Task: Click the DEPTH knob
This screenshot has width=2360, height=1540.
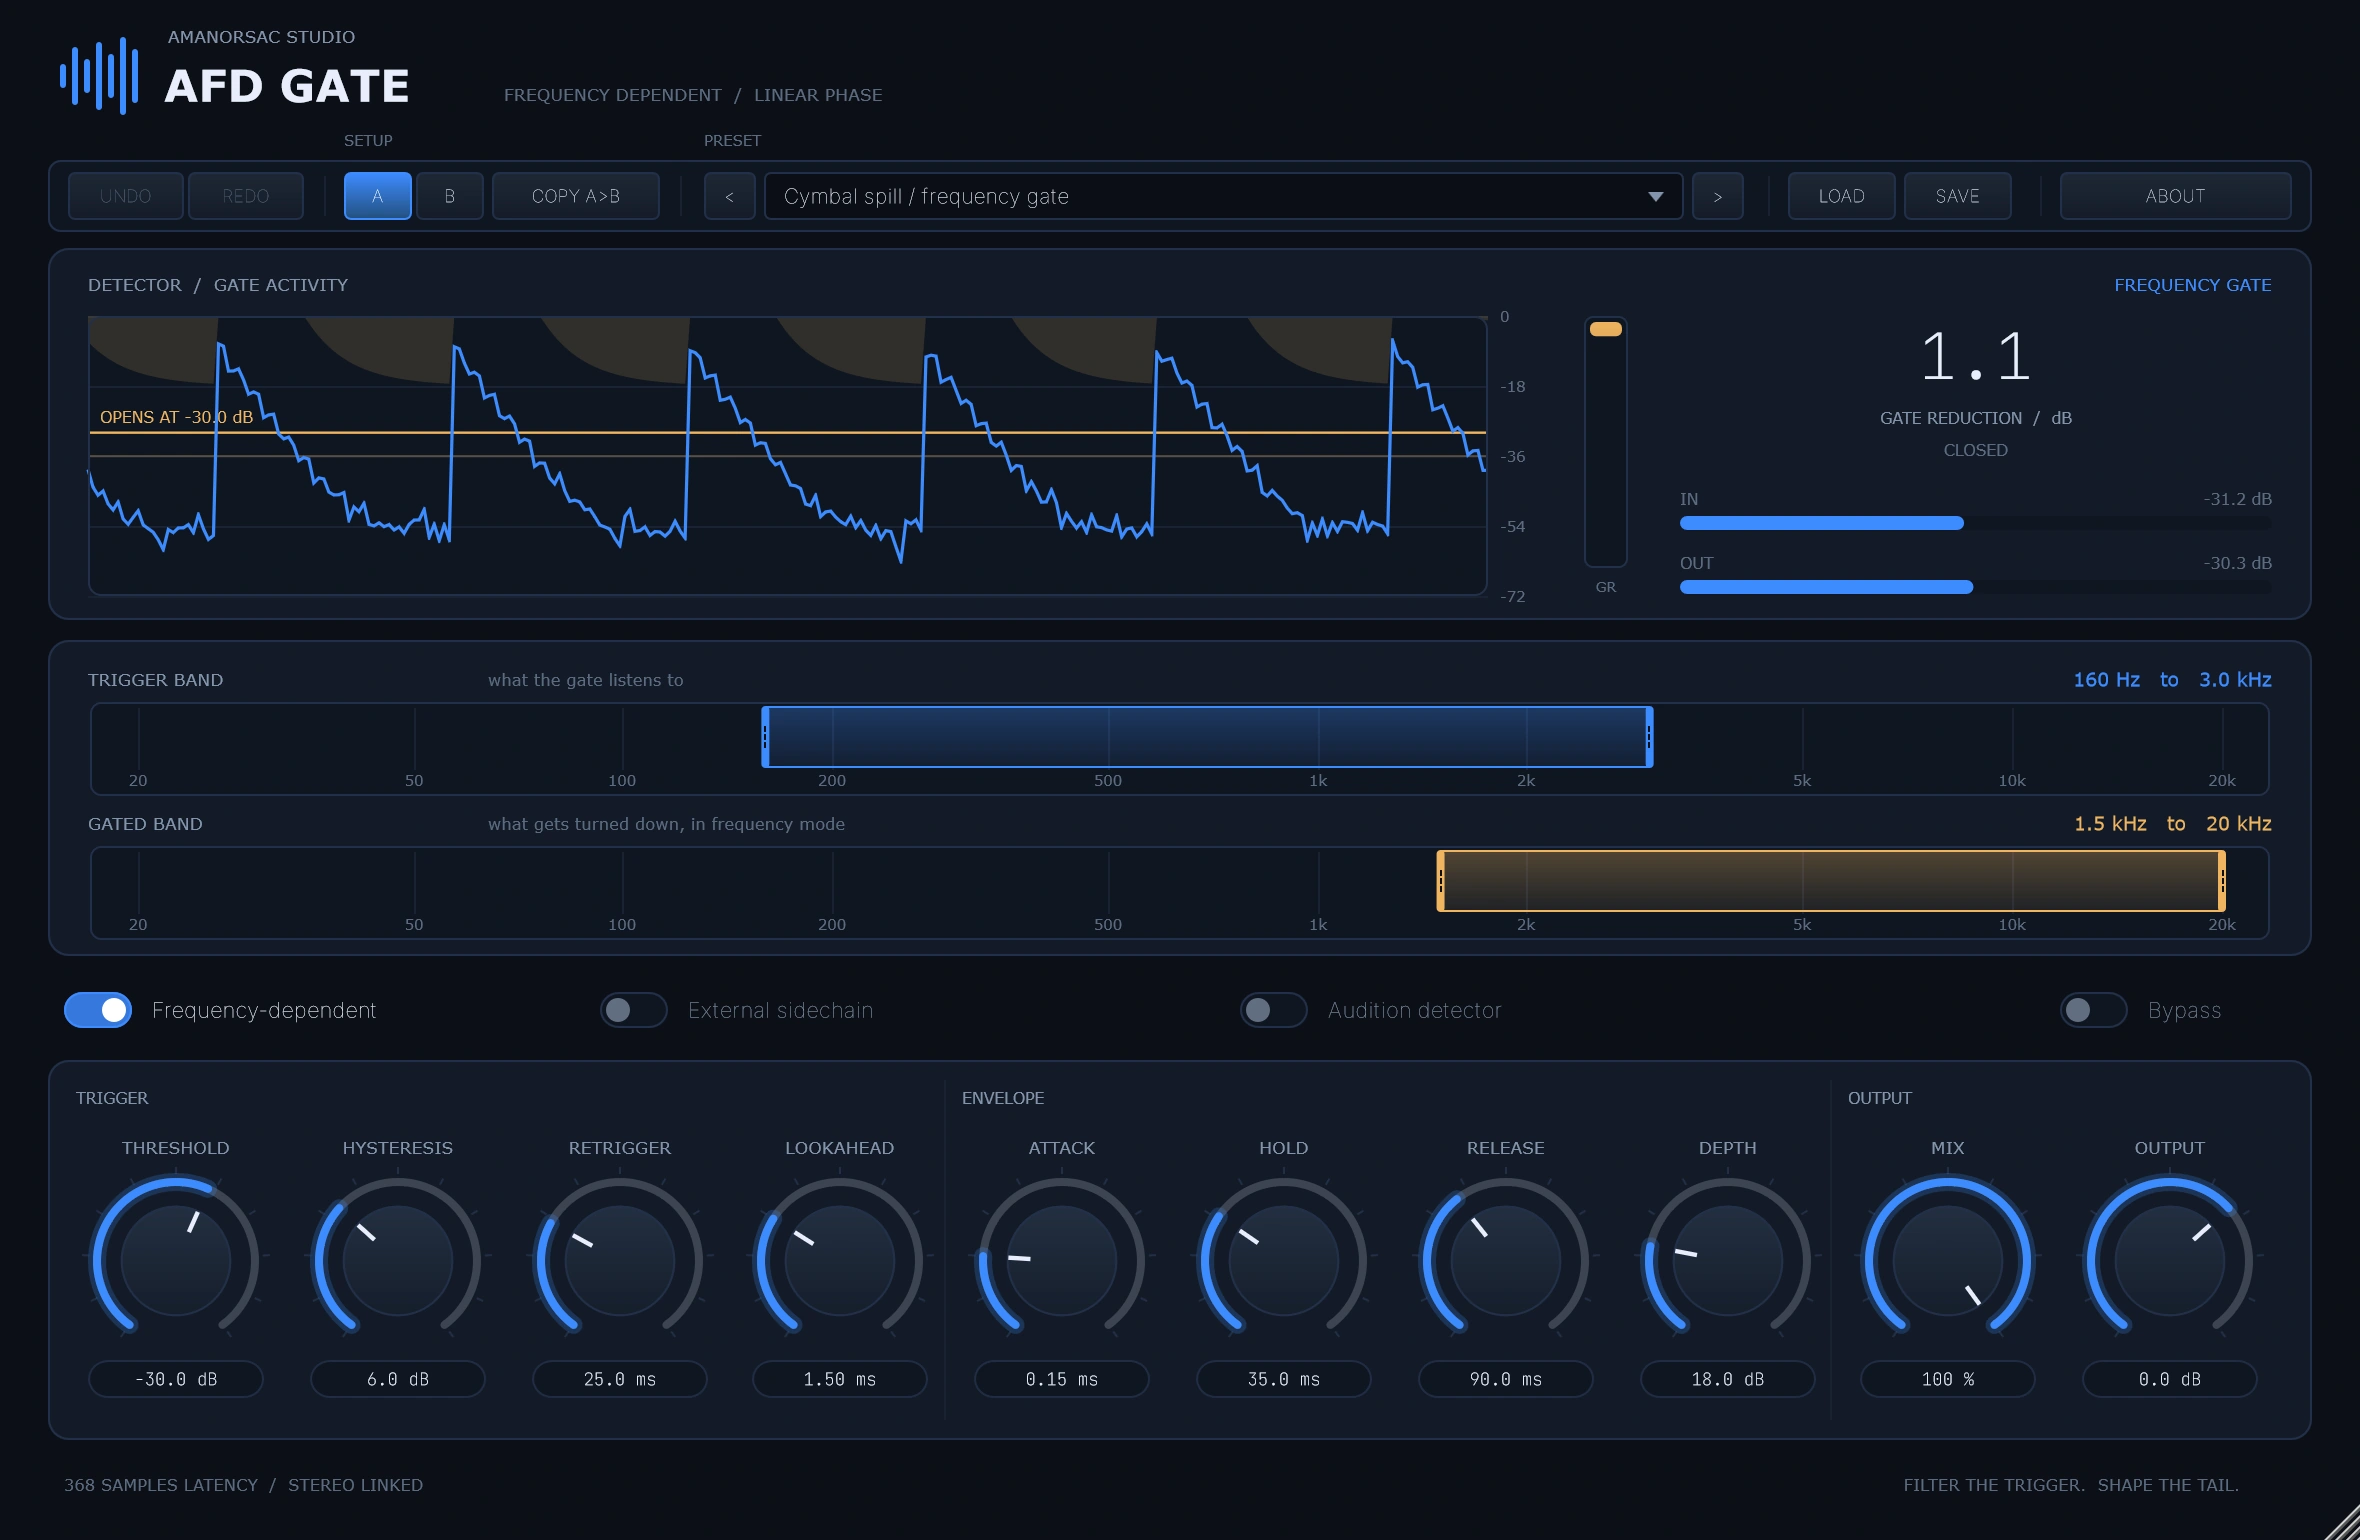Action: coord(1728,1260)
